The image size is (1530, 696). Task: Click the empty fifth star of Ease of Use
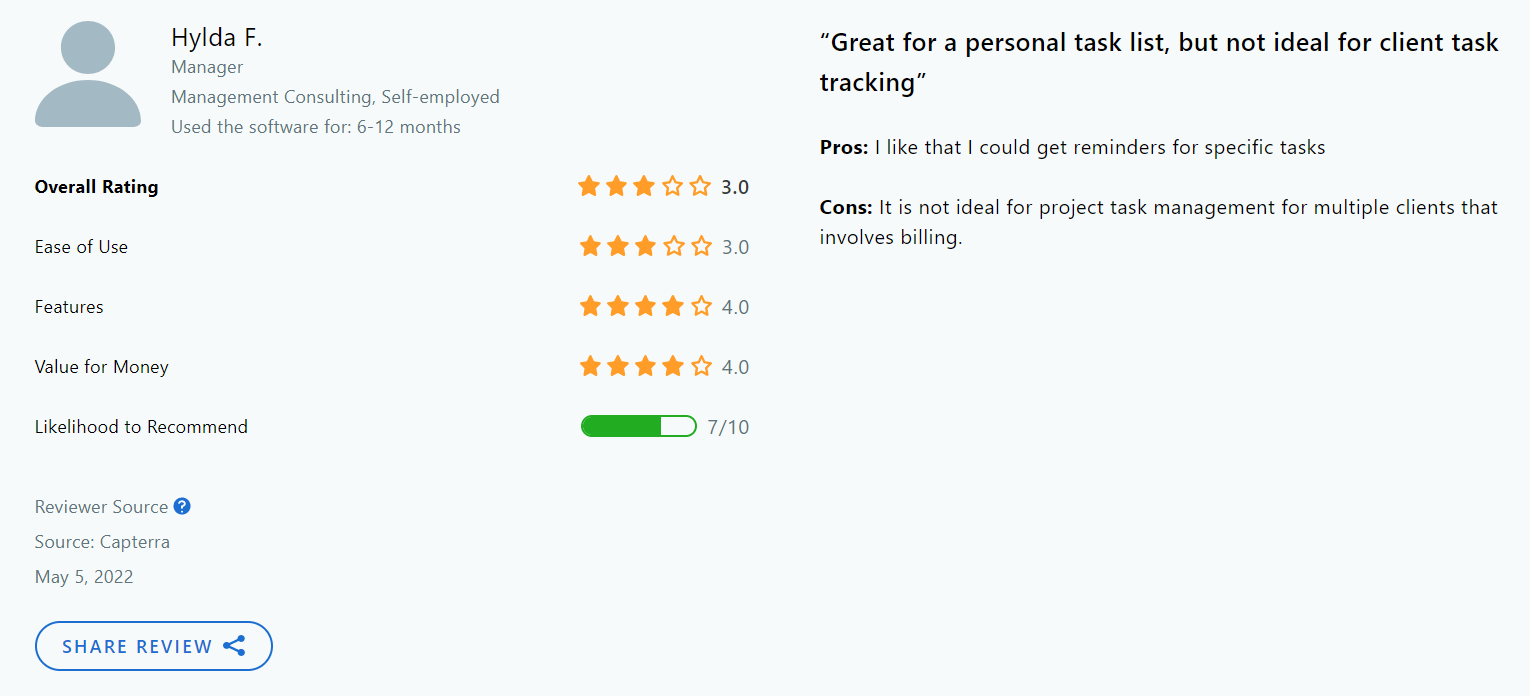pyautogui.click(x=701, y=246)
